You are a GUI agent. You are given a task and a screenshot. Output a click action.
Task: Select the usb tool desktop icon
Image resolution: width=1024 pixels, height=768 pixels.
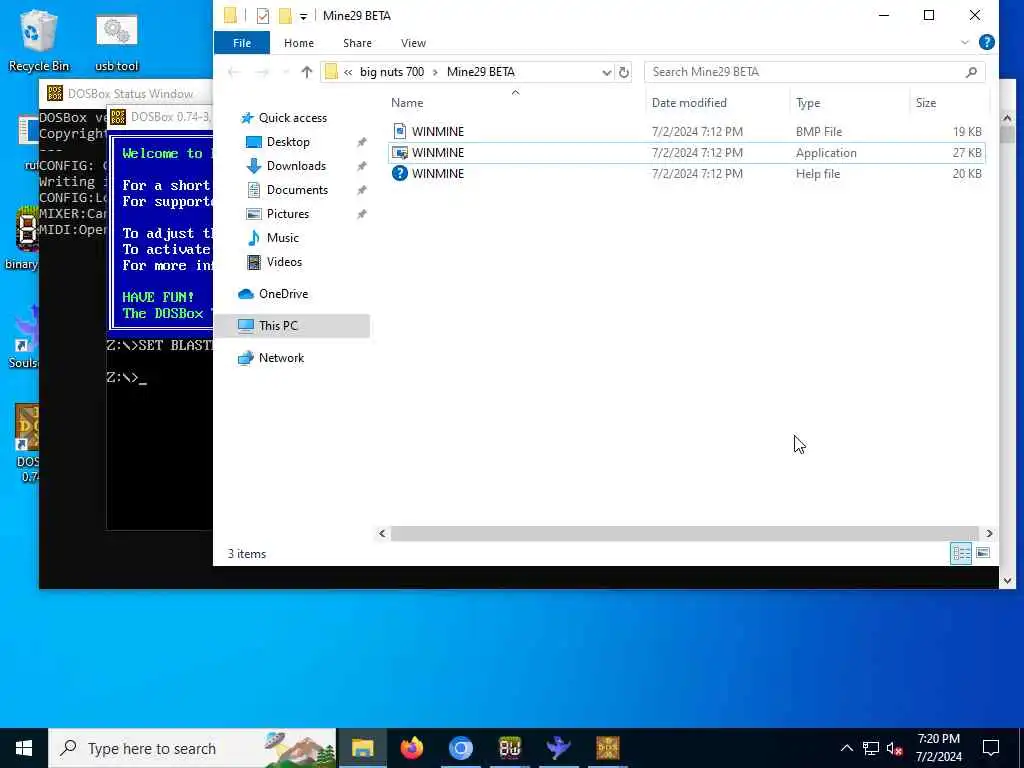pyautogui.click(x=117, y=43)
